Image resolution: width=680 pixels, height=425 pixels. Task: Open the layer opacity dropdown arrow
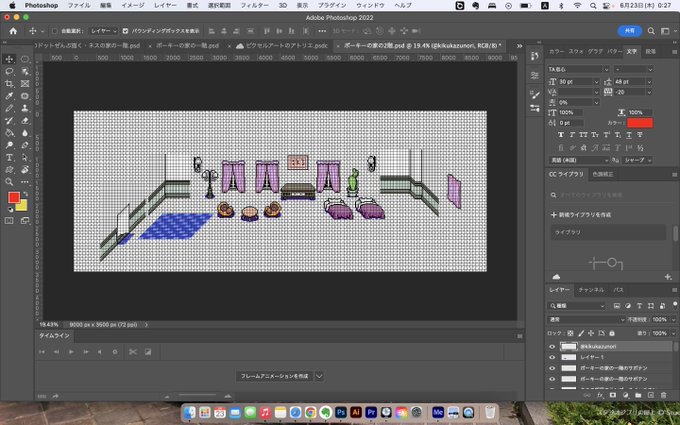point(673,320)
